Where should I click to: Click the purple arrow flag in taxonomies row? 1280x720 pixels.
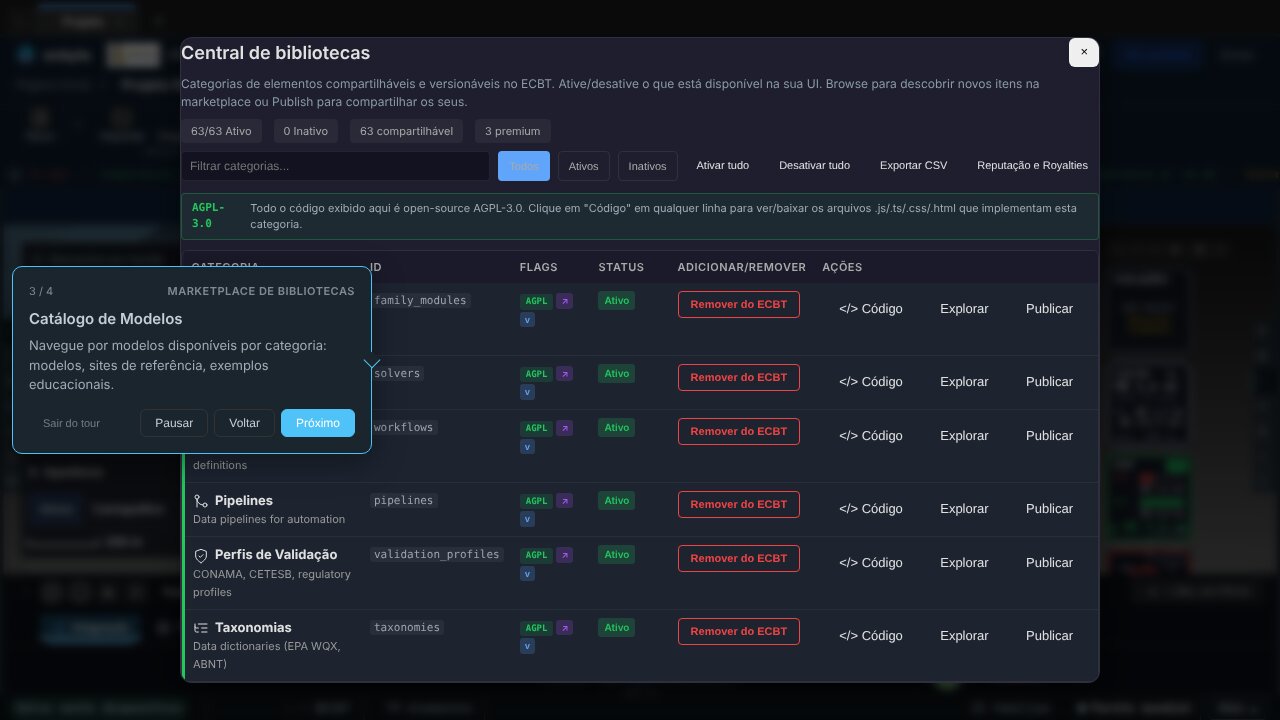564,628
